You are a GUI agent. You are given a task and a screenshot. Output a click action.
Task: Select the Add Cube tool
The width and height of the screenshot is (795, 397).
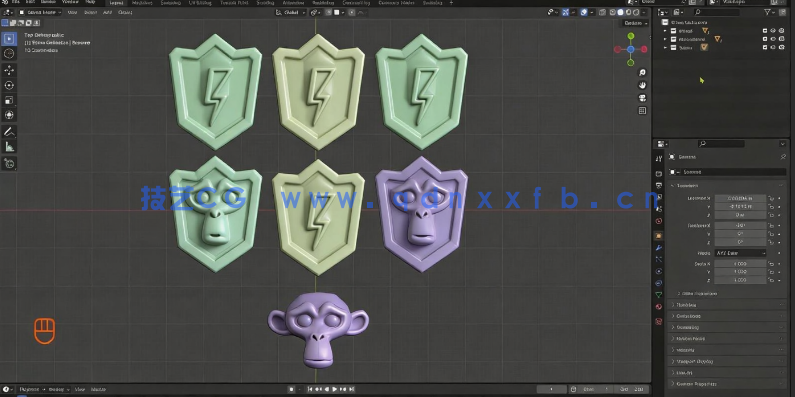pos(9,163)
